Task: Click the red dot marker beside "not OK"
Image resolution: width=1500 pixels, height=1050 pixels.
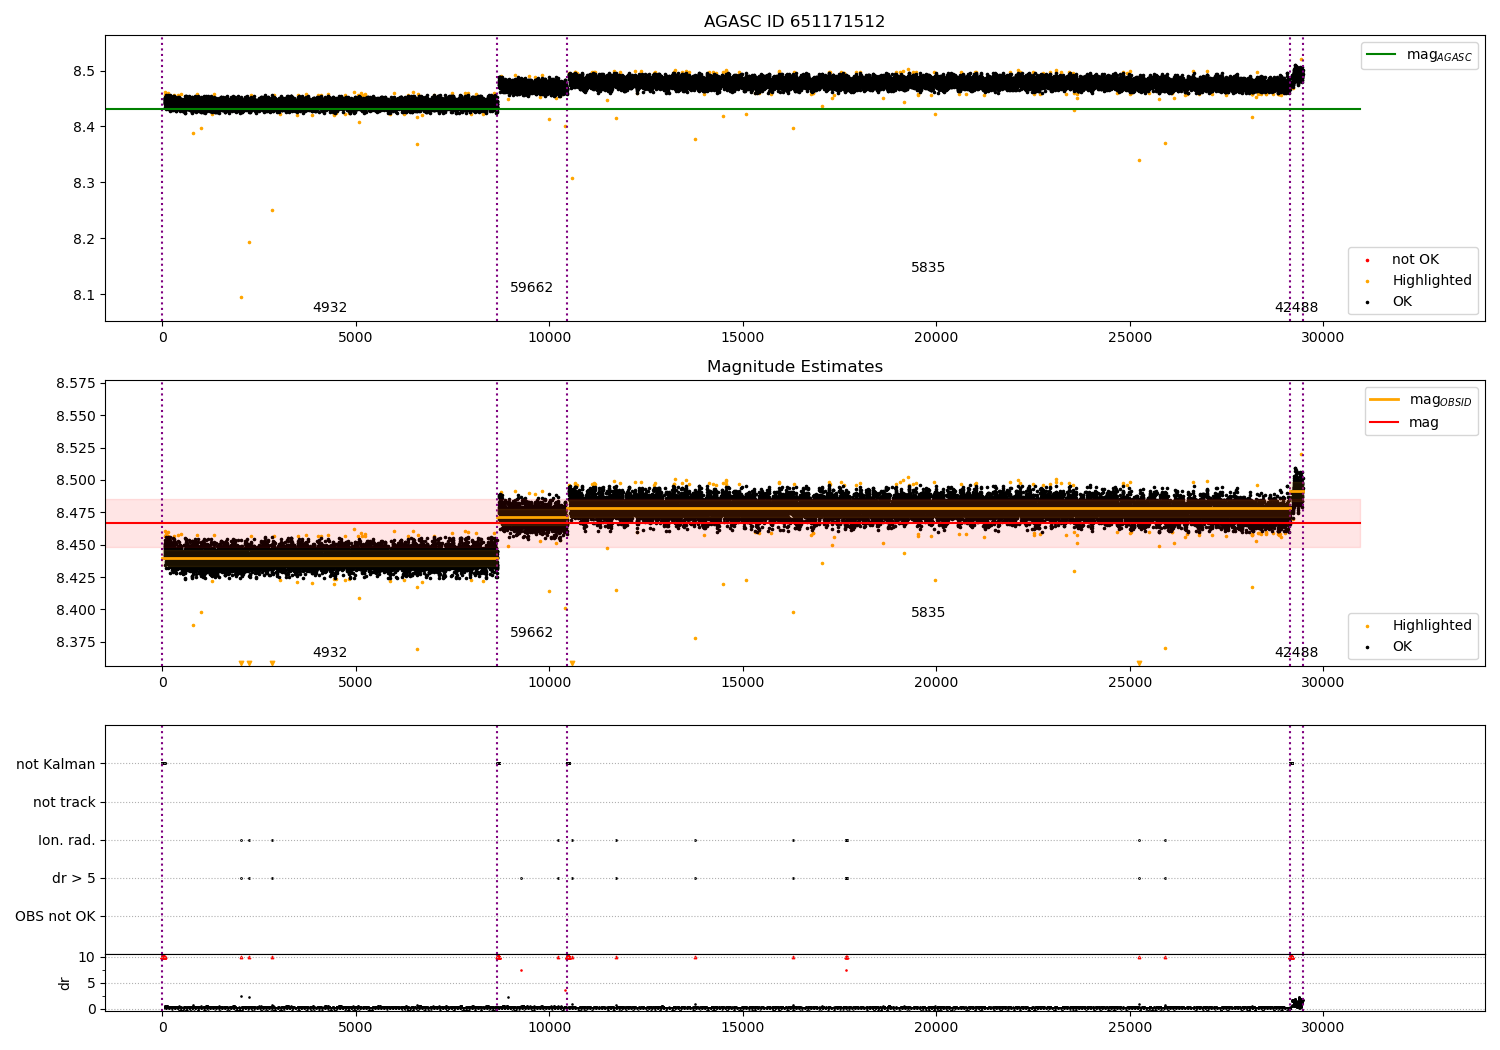Action: click(x=1367, y=260)
